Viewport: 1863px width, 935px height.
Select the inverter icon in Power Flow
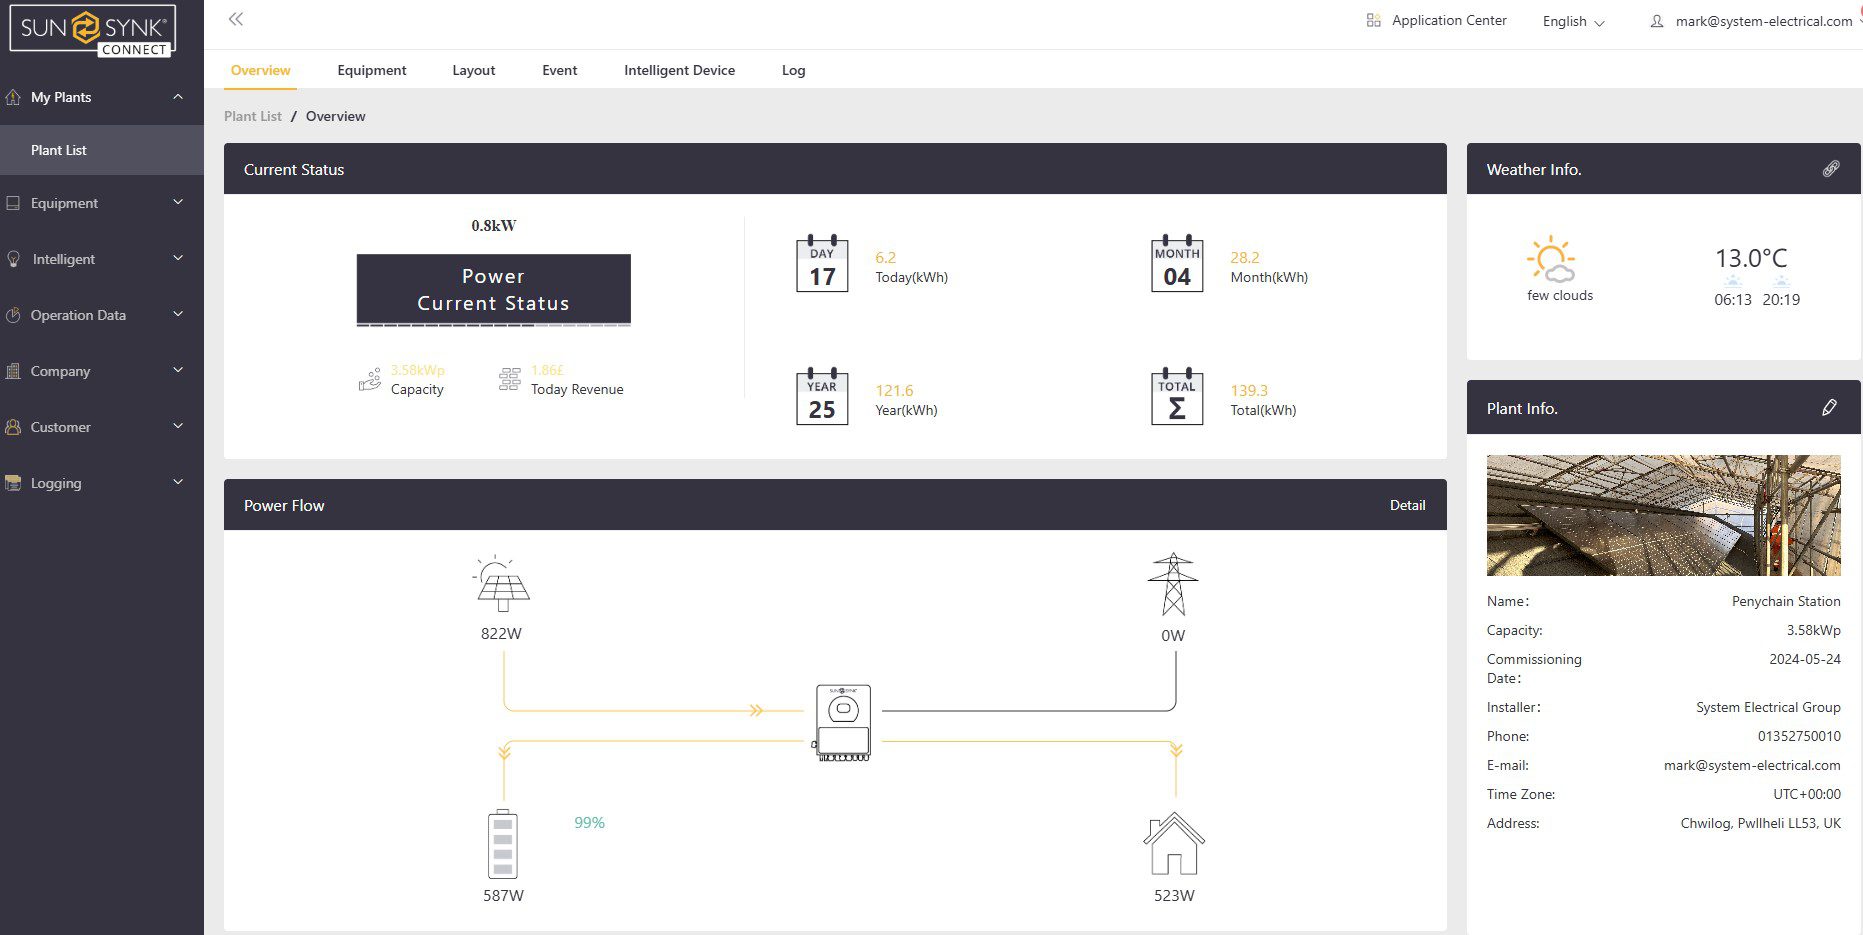click(x=843, y=723)
